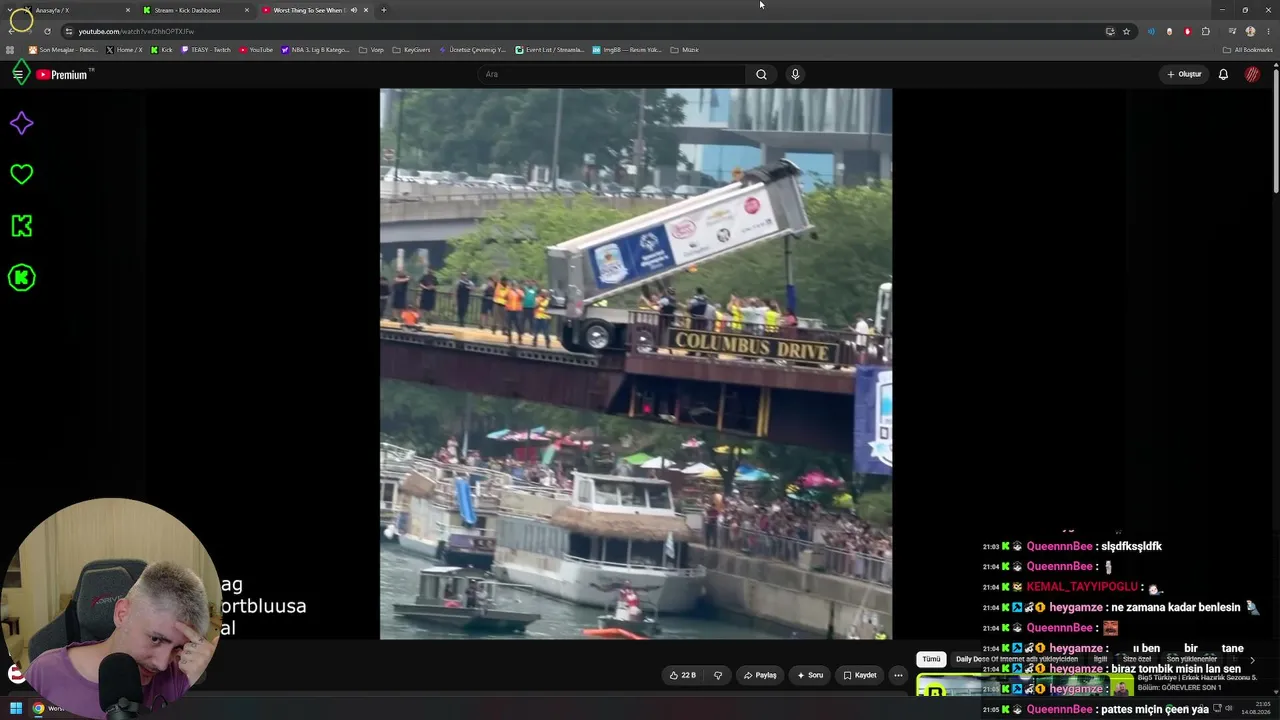
Task: Show more filter chips with the right arrow
Action: pos(1252,660)
